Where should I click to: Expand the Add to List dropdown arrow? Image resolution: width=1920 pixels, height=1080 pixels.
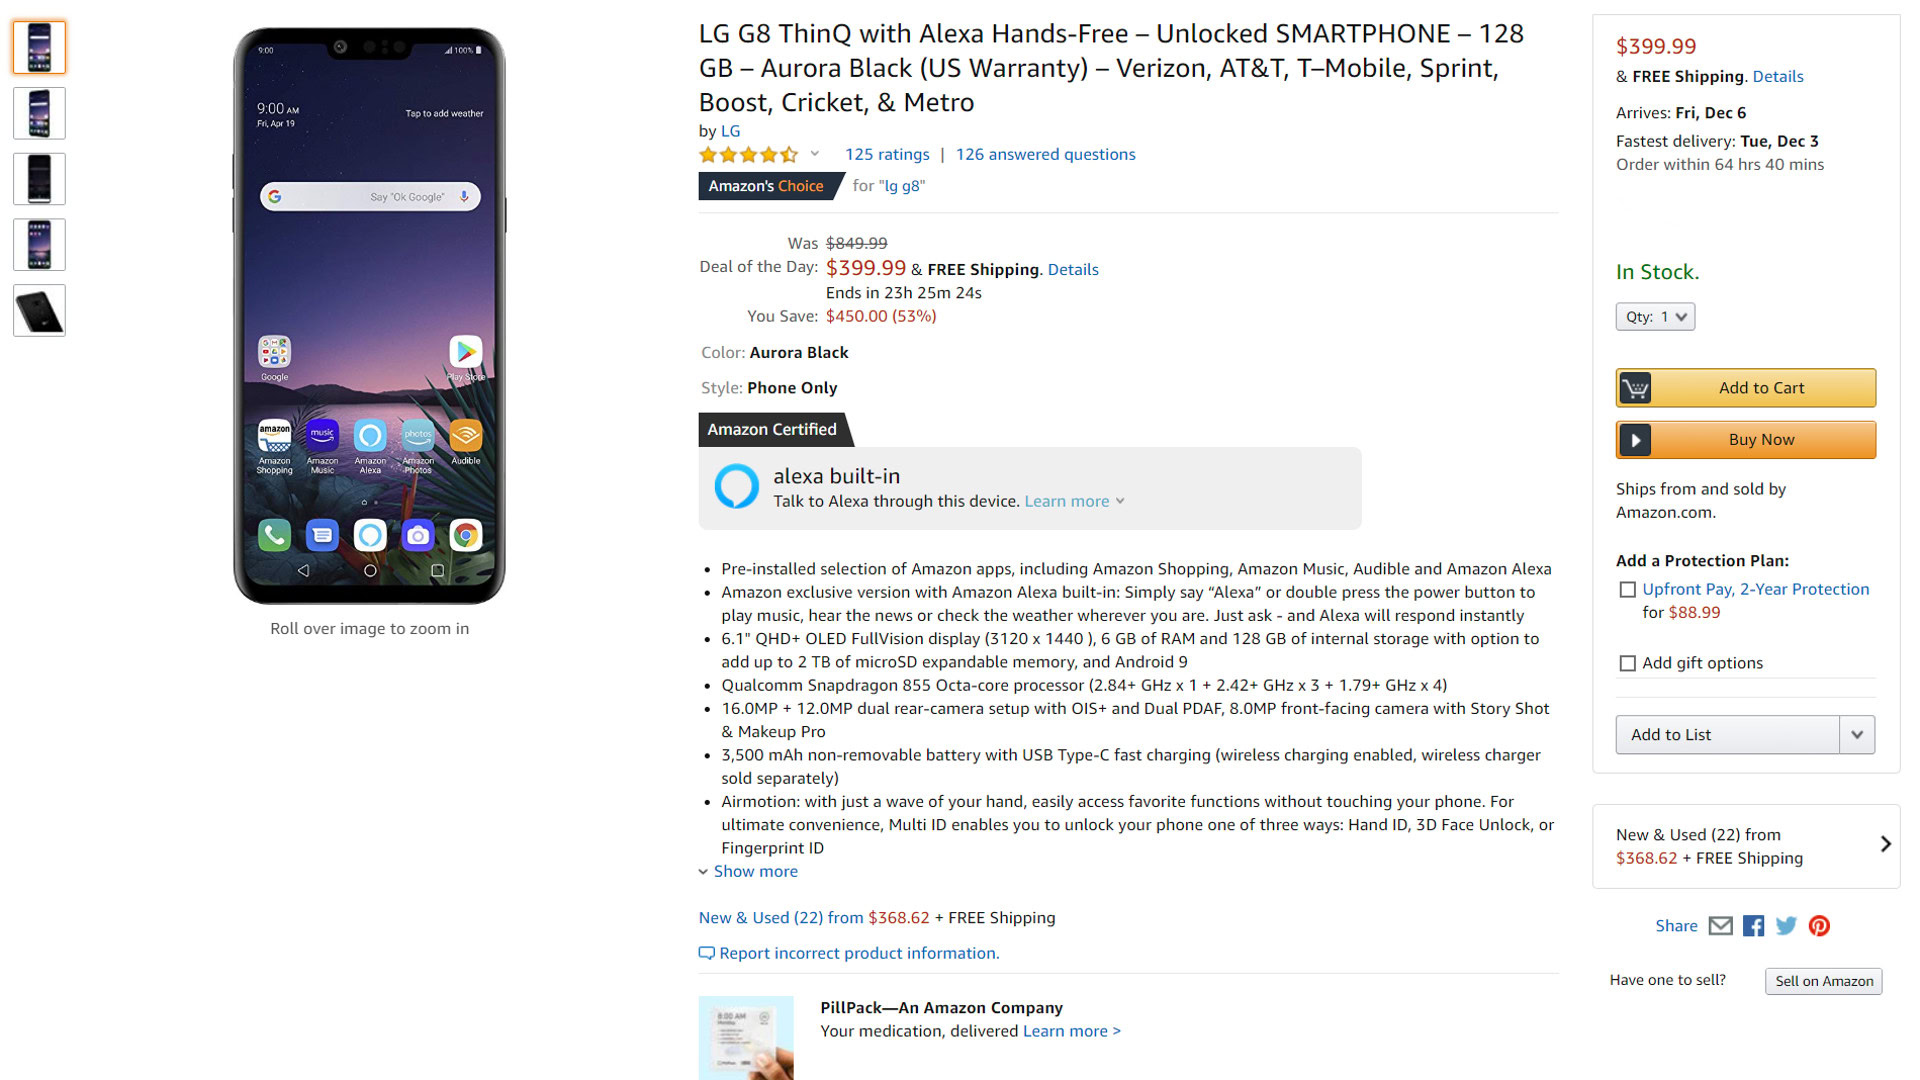coord(1857,735)
